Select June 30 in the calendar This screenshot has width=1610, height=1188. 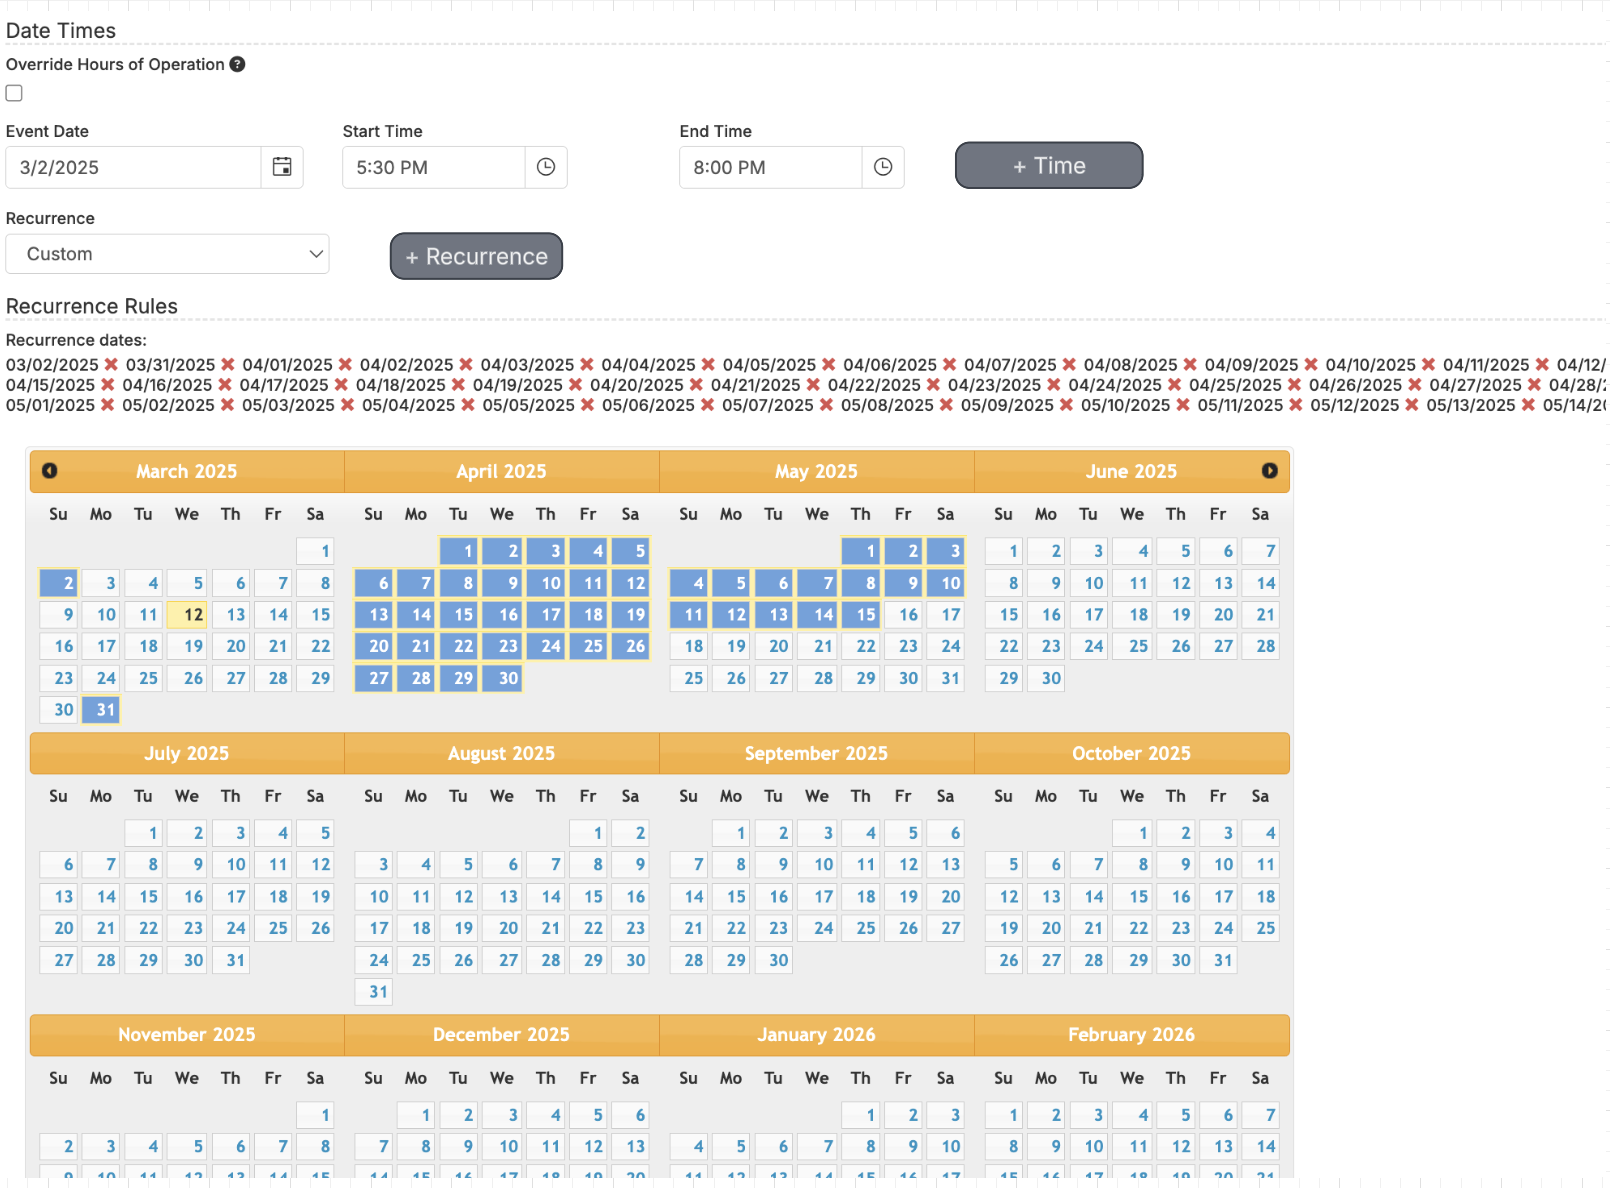coord(1047,678)
